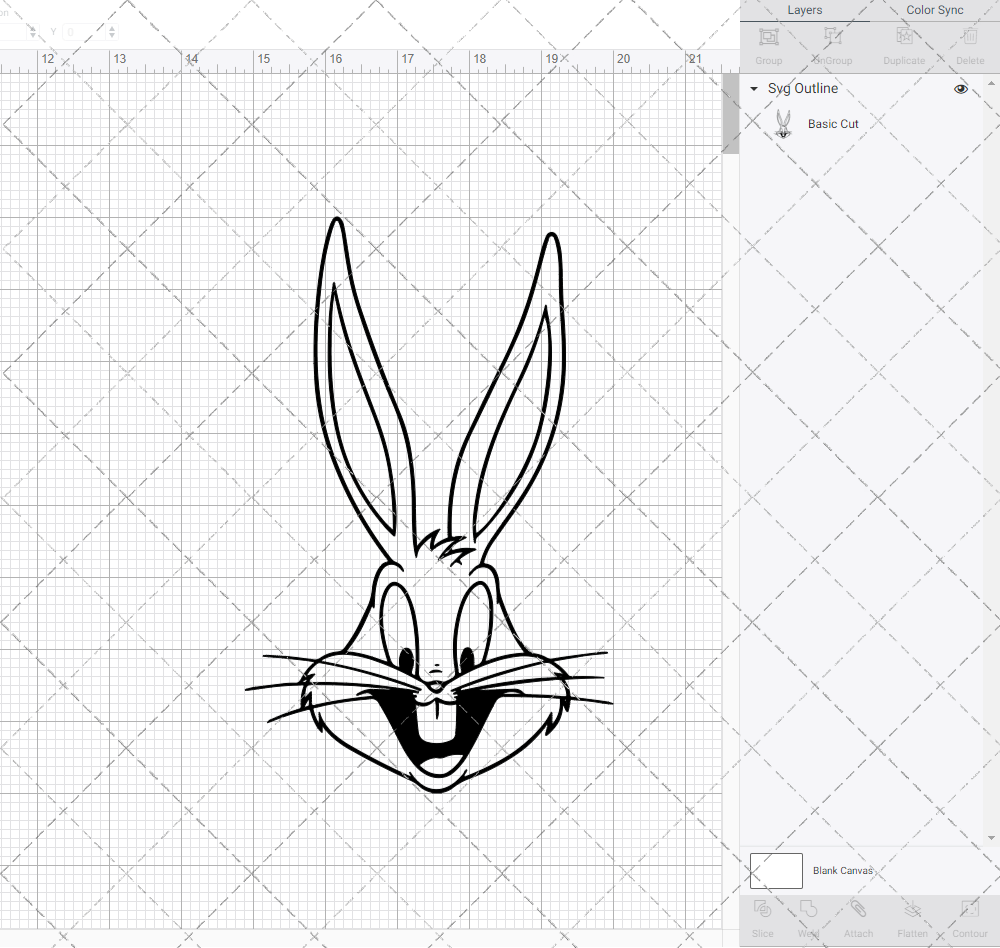Select the Basic Cut layer text
Screen dimensions: 1000x948
(833, 124)
